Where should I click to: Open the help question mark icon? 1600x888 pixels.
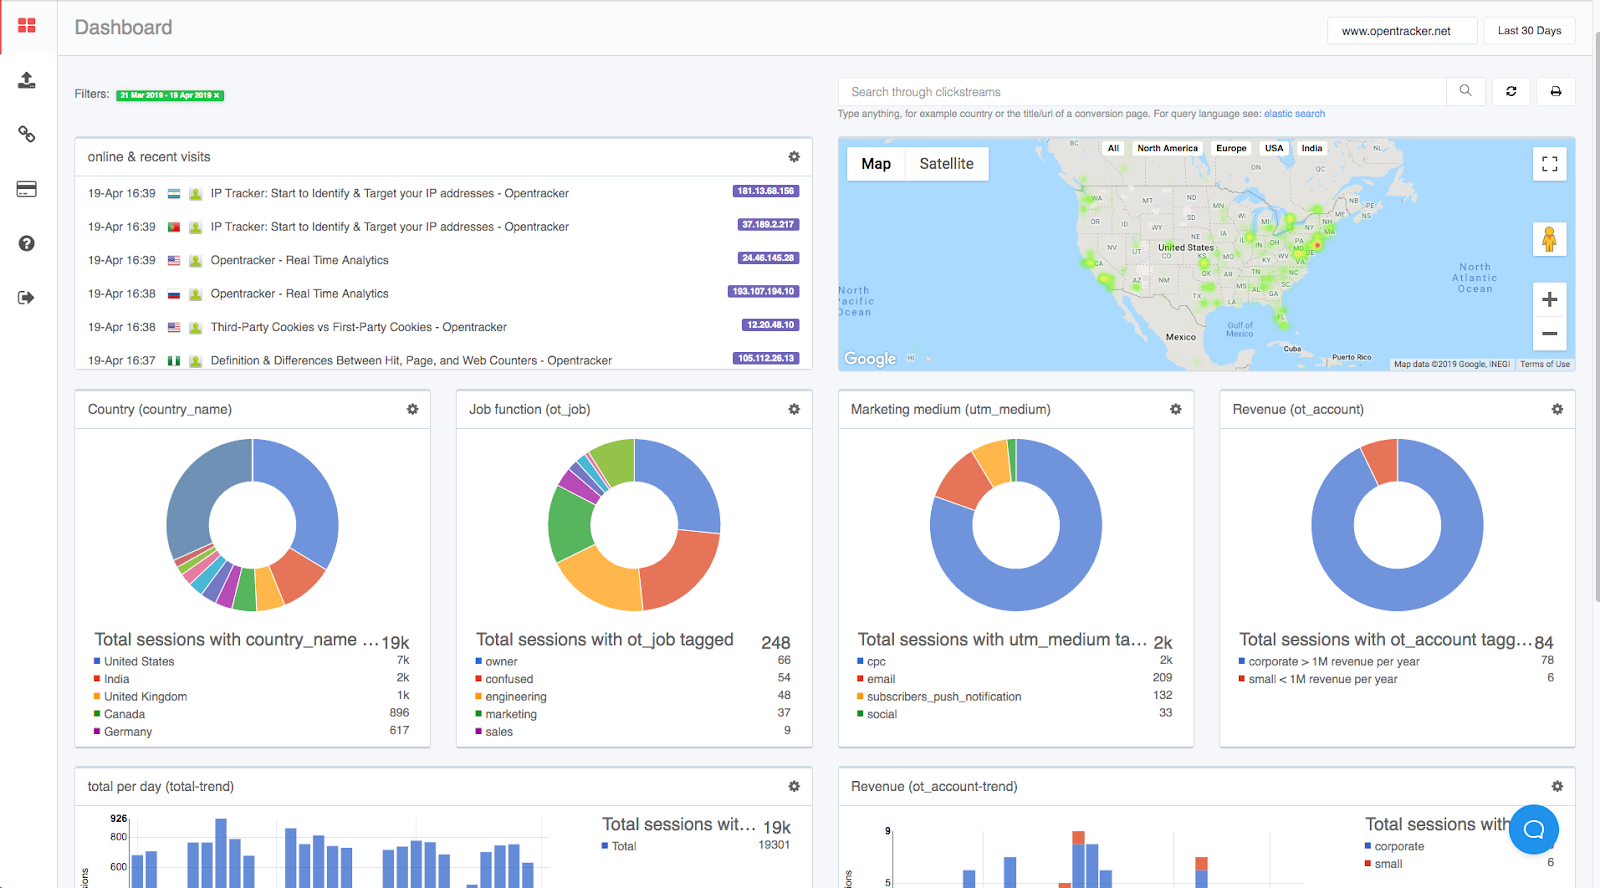[x=27, y=243]
